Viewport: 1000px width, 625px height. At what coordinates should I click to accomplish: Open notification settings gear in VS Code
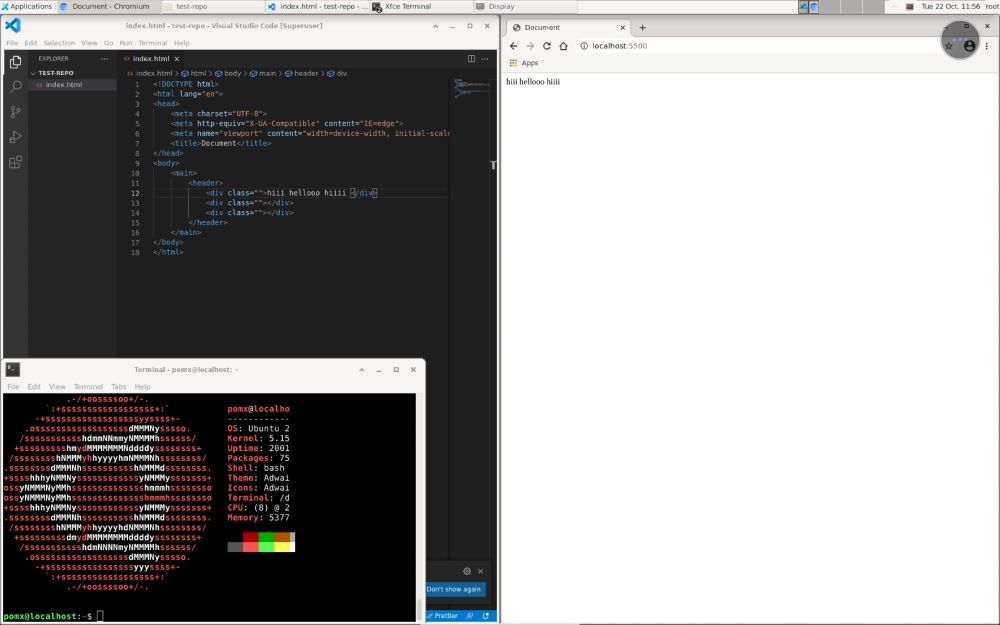(467, 571)
